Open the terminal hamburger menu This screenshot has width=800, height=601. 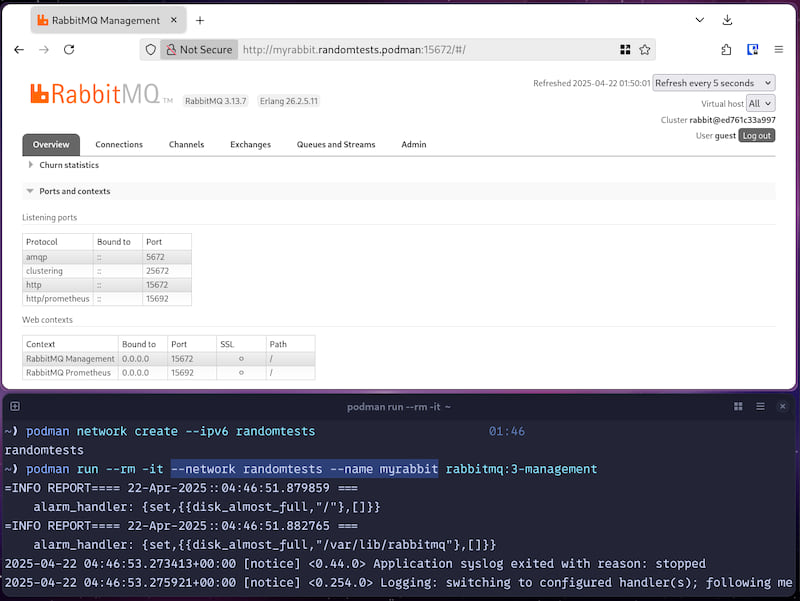tap(760, 406)
